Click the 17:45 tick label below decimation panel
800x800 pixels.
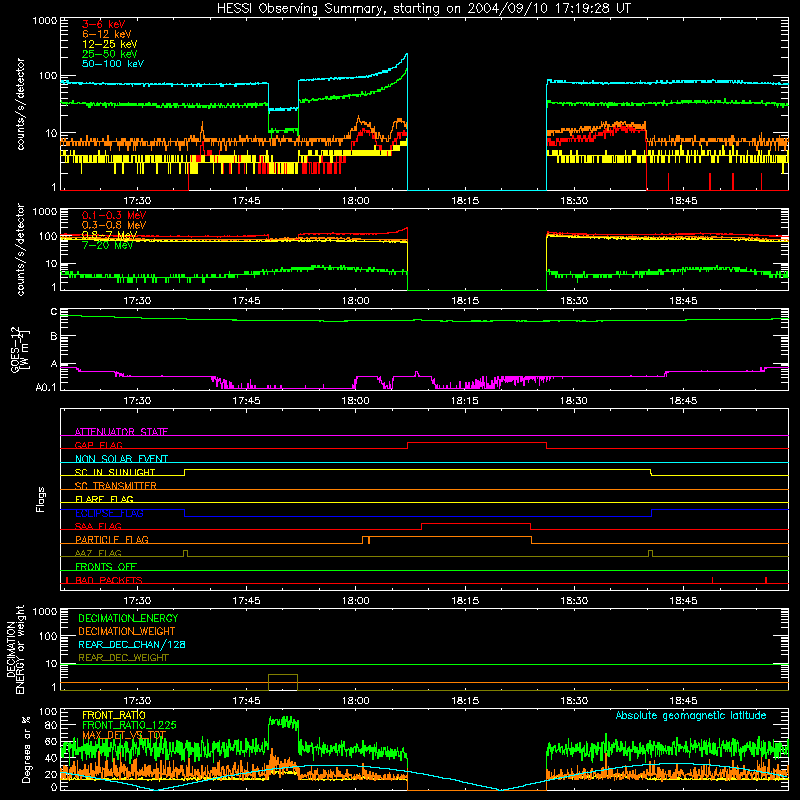[246, 701]
